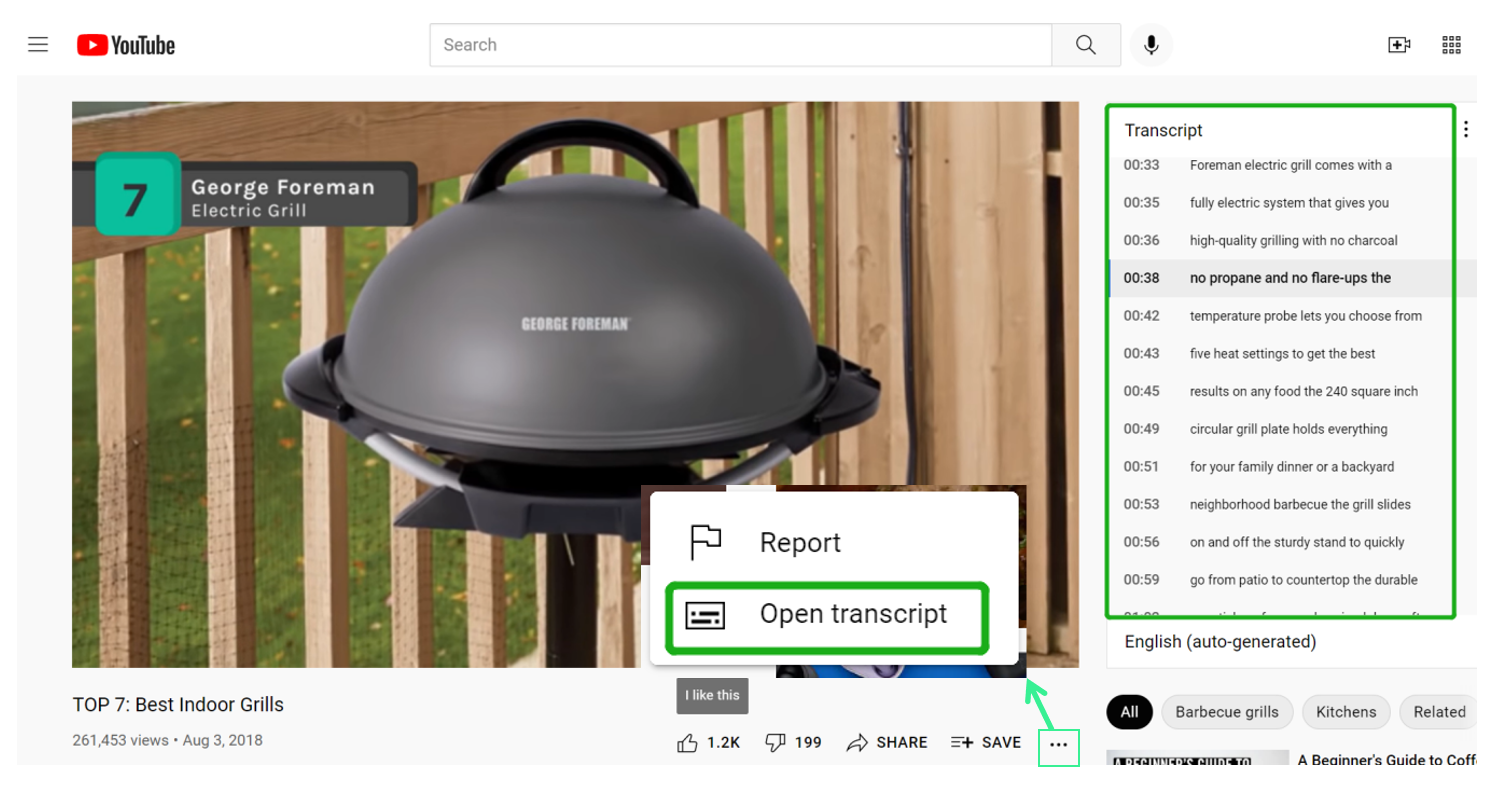Image resolution: width=1492 pixels, height=785 pixels.
Task: Open transcript panel options kebab menu
Action: pyautogui.click(x=1466, y=129)
